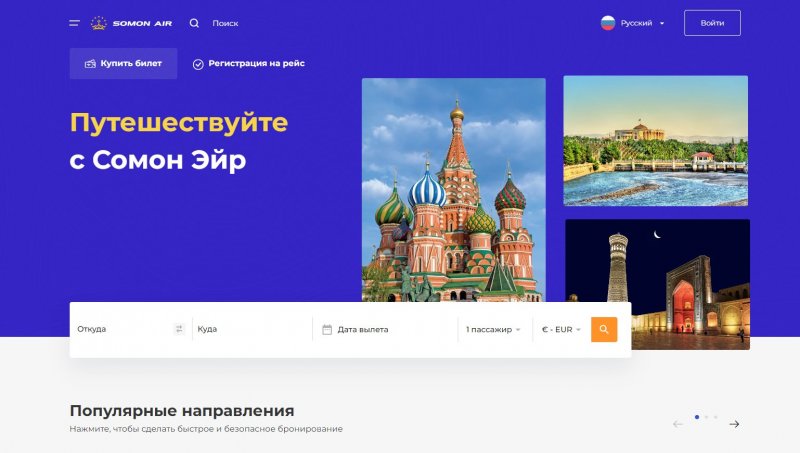The image size is (800, 453).
Task: Click the Войти login button
Action: pos(712,23)
